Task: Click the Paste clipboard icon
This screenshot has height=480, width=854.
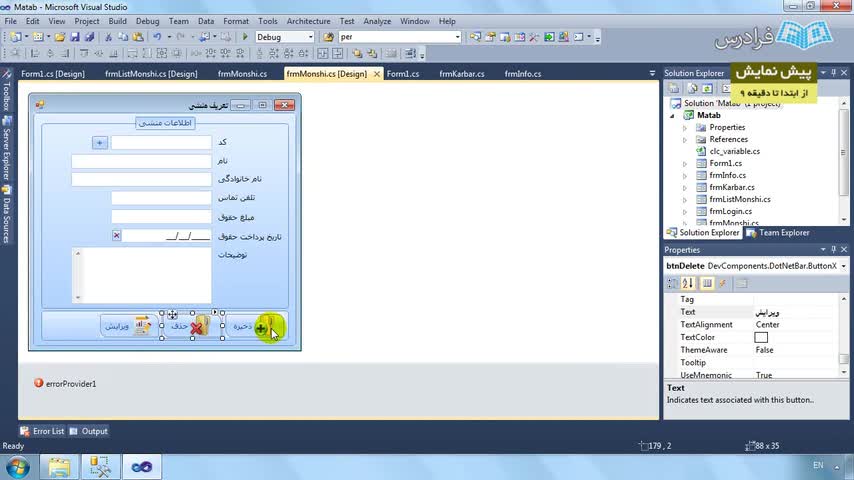Action: [x=138, y=37]
